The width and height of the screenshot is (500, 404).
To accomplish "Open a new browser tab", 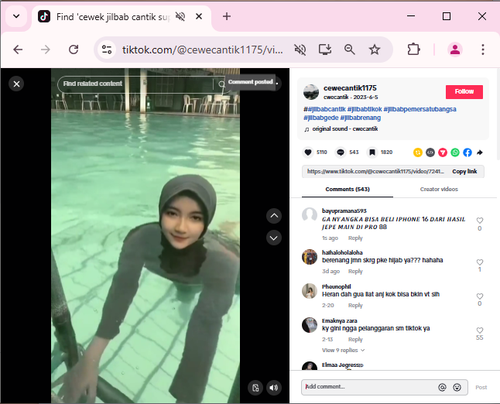I will click(x=227, y=16).
